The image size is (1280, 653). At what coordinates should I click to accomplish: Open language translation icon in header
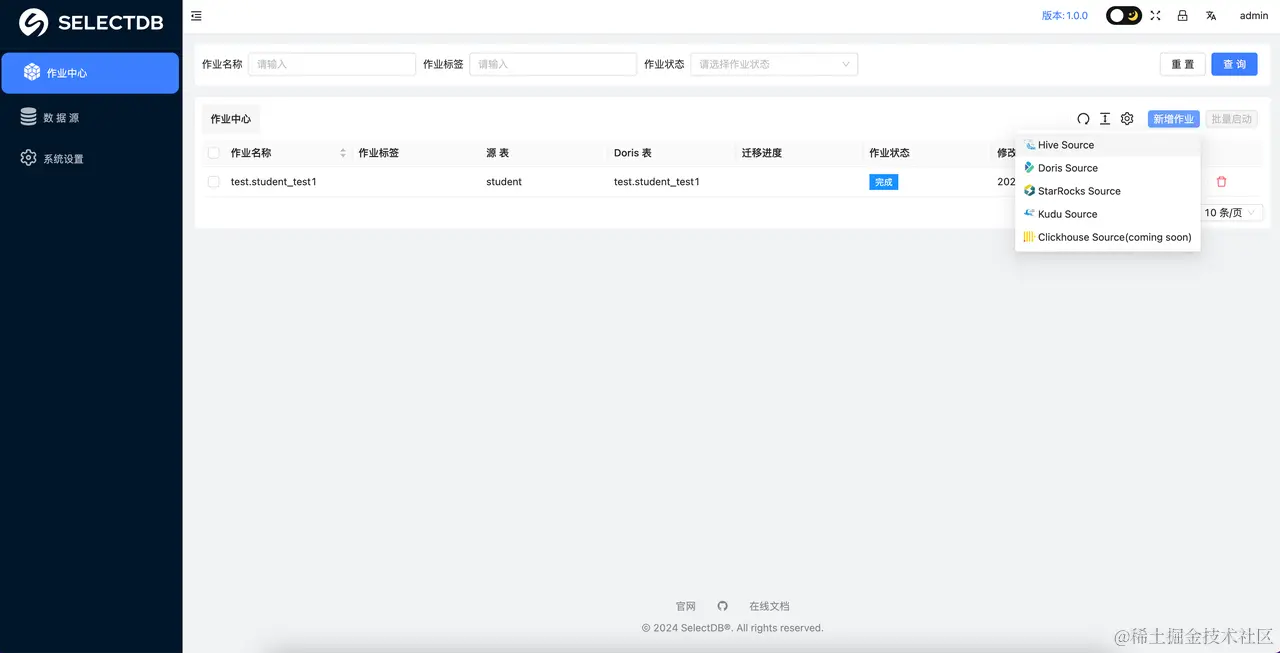pyautogui.click(x=1211, y=16)
